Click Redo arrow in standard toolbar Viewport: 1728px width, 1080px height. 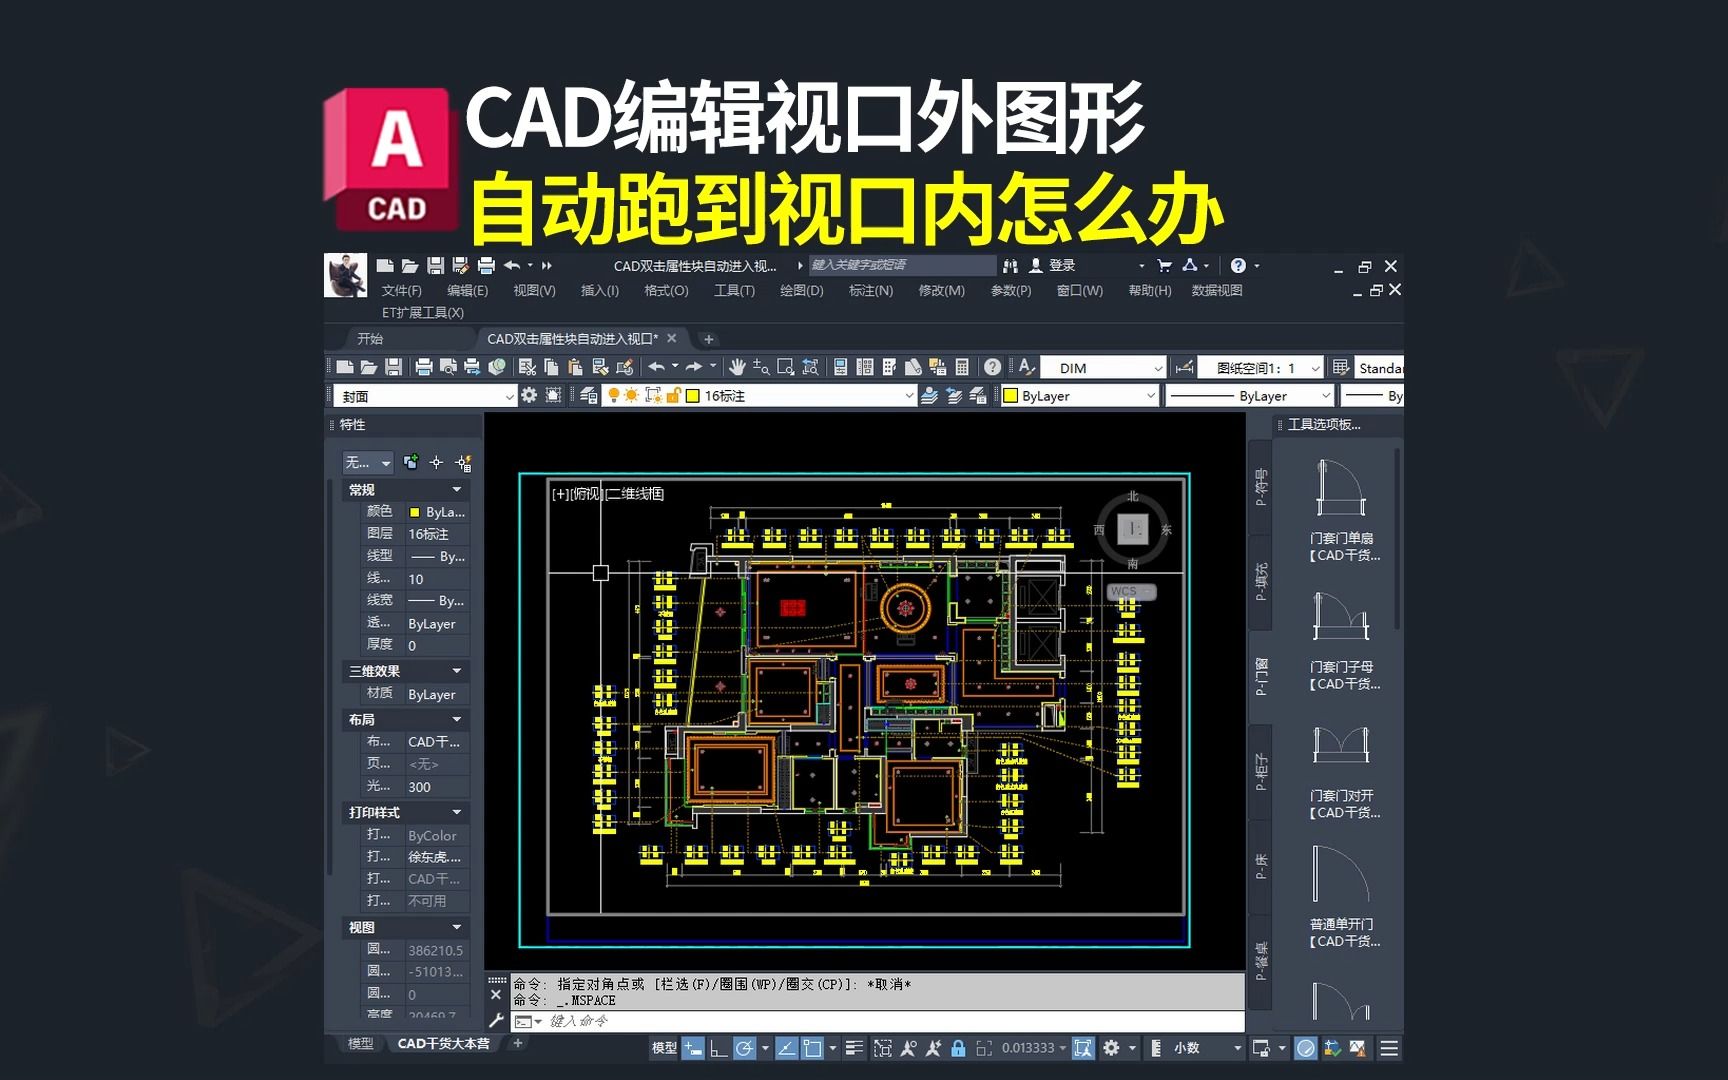pos(694,368)
